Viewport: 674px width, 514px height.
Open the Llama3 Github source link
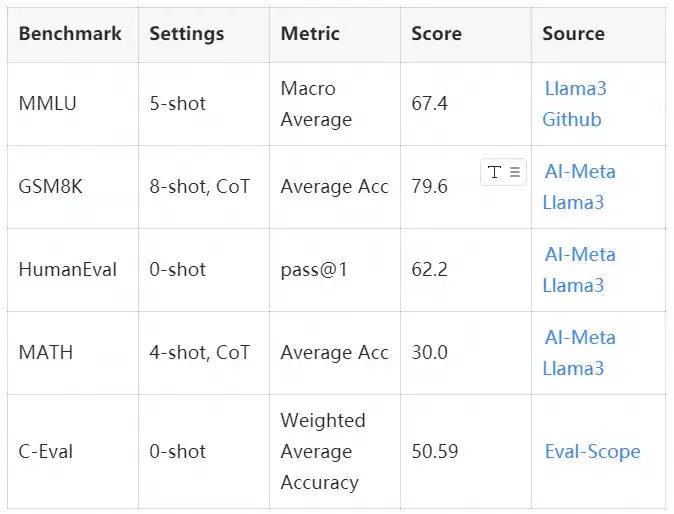(x=575, y=104)
